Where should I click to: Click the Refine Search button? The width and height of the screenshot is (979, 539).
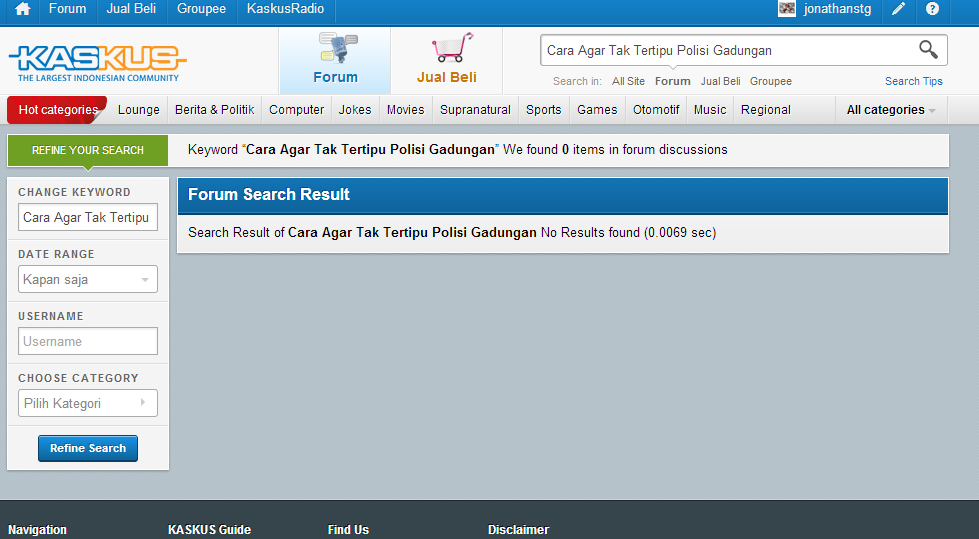pos(87,448)
